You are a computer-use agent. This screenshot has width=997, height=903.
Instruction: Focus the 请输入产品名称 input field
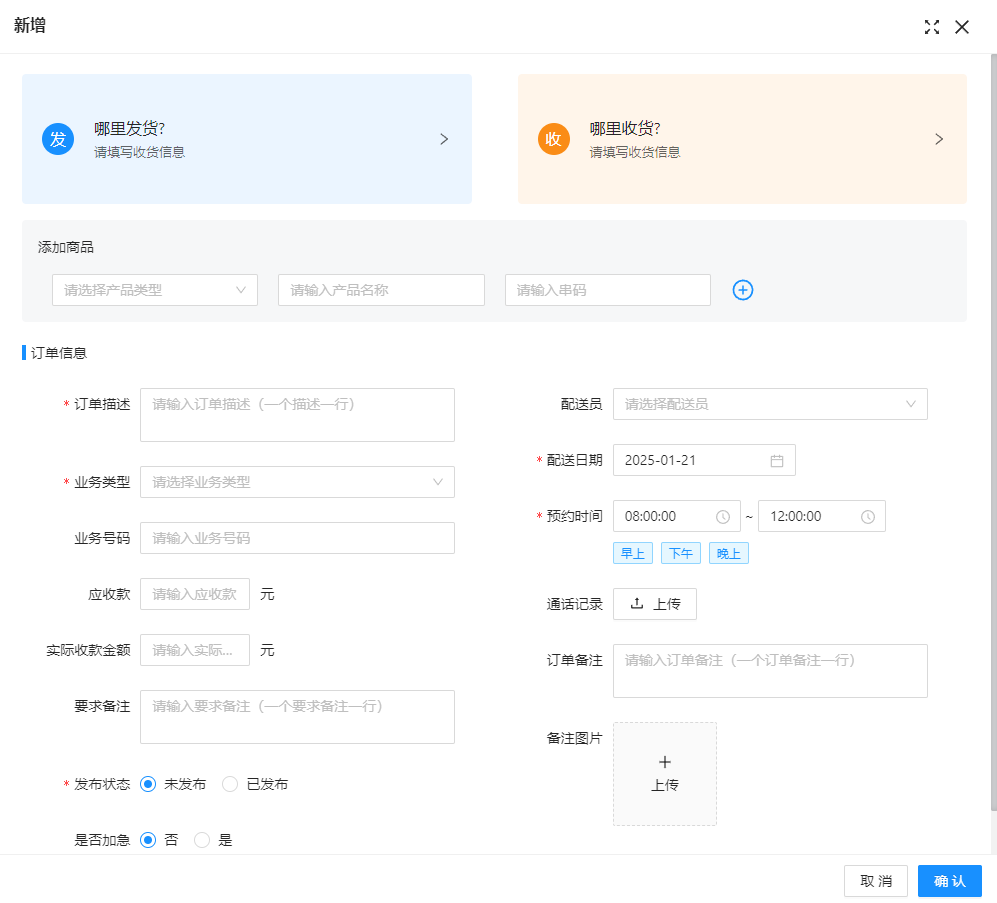point(382,290)
